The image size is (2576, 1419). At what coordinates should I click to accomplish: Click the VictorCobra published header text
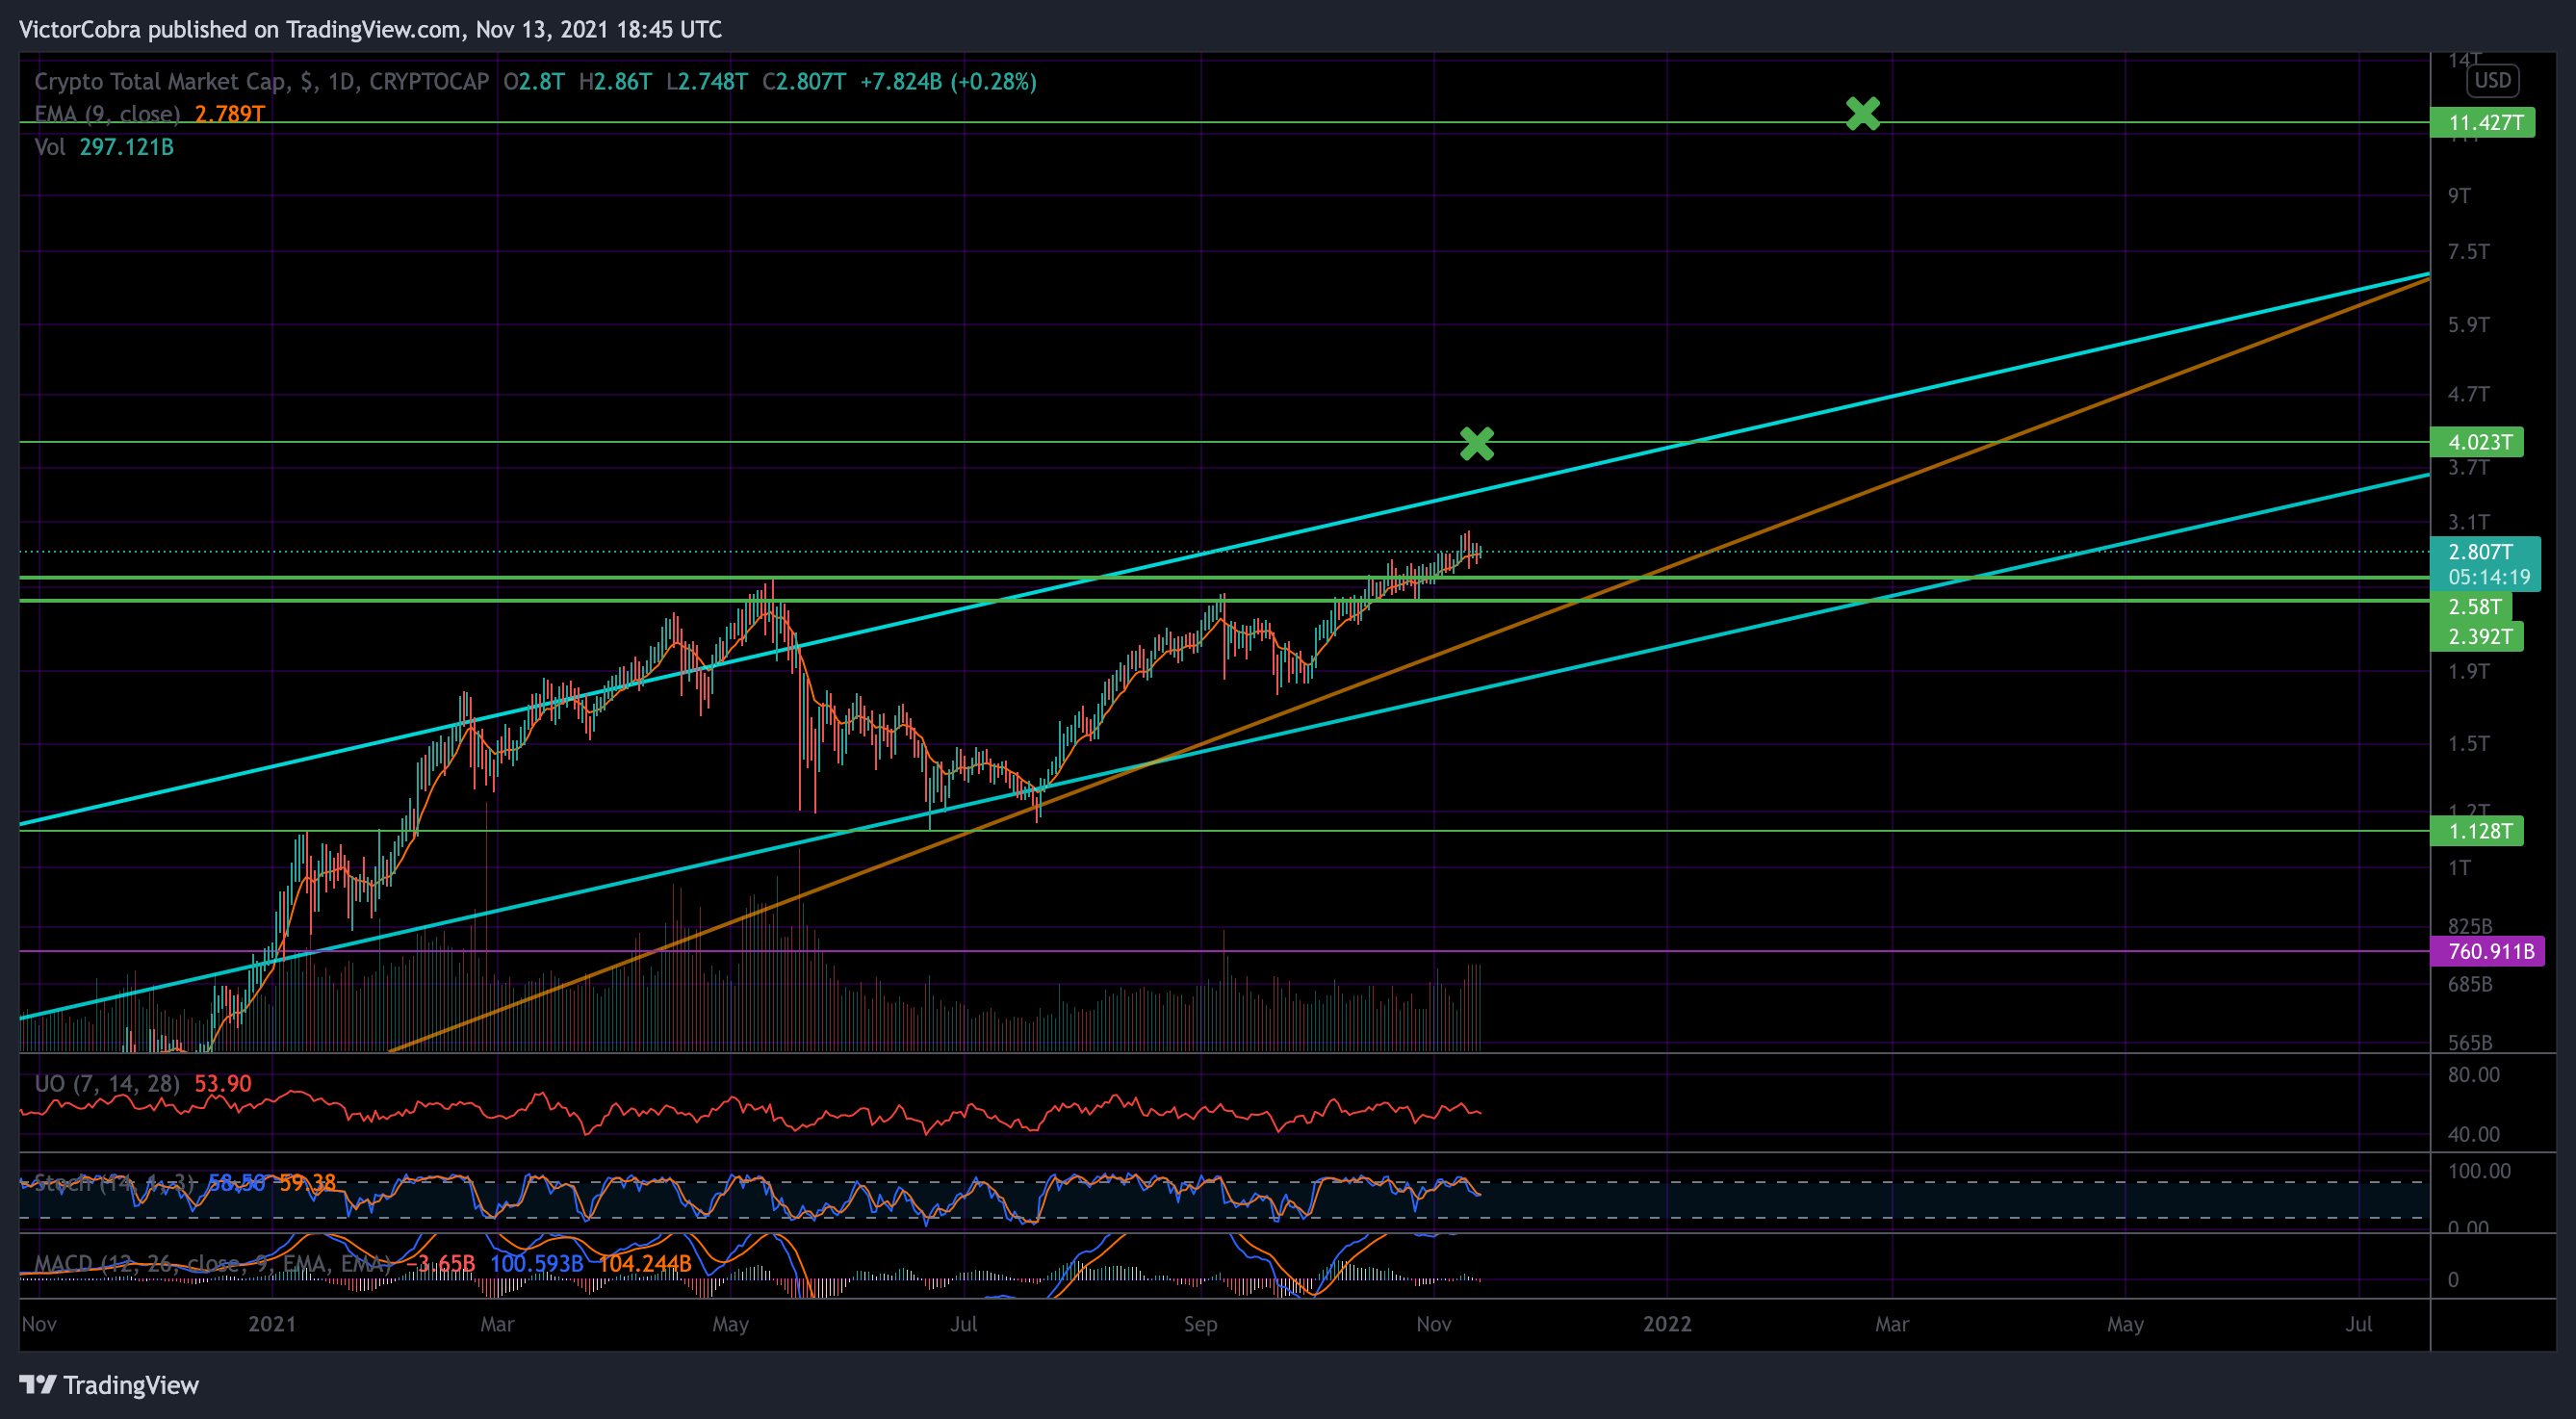click(370, 29)
